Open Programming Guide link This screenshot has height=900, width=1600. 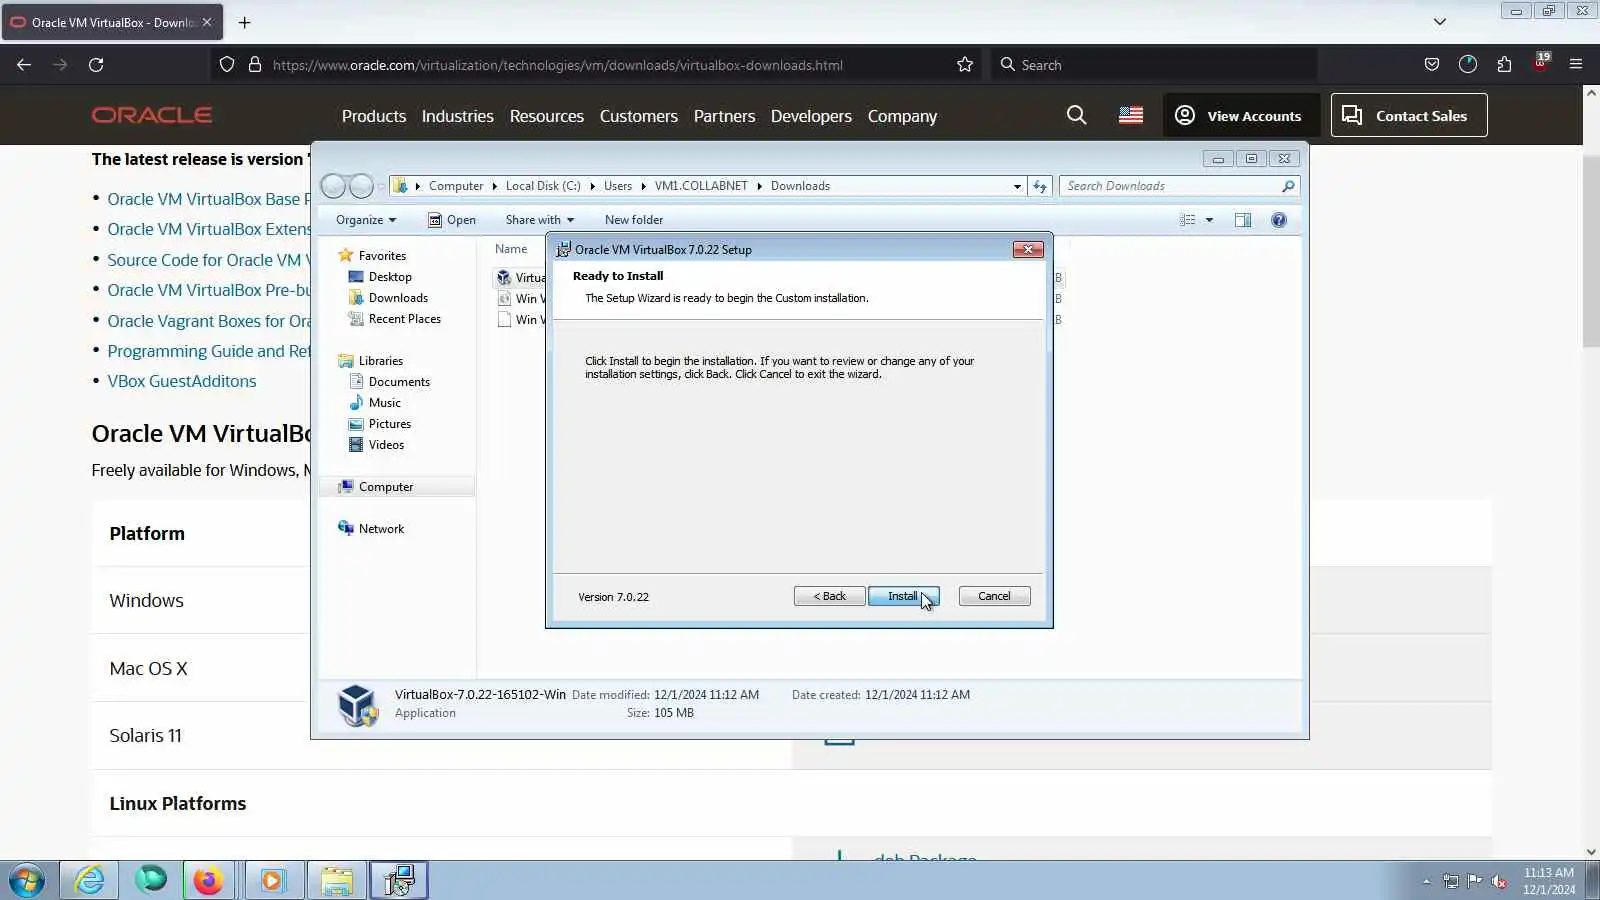208,351
